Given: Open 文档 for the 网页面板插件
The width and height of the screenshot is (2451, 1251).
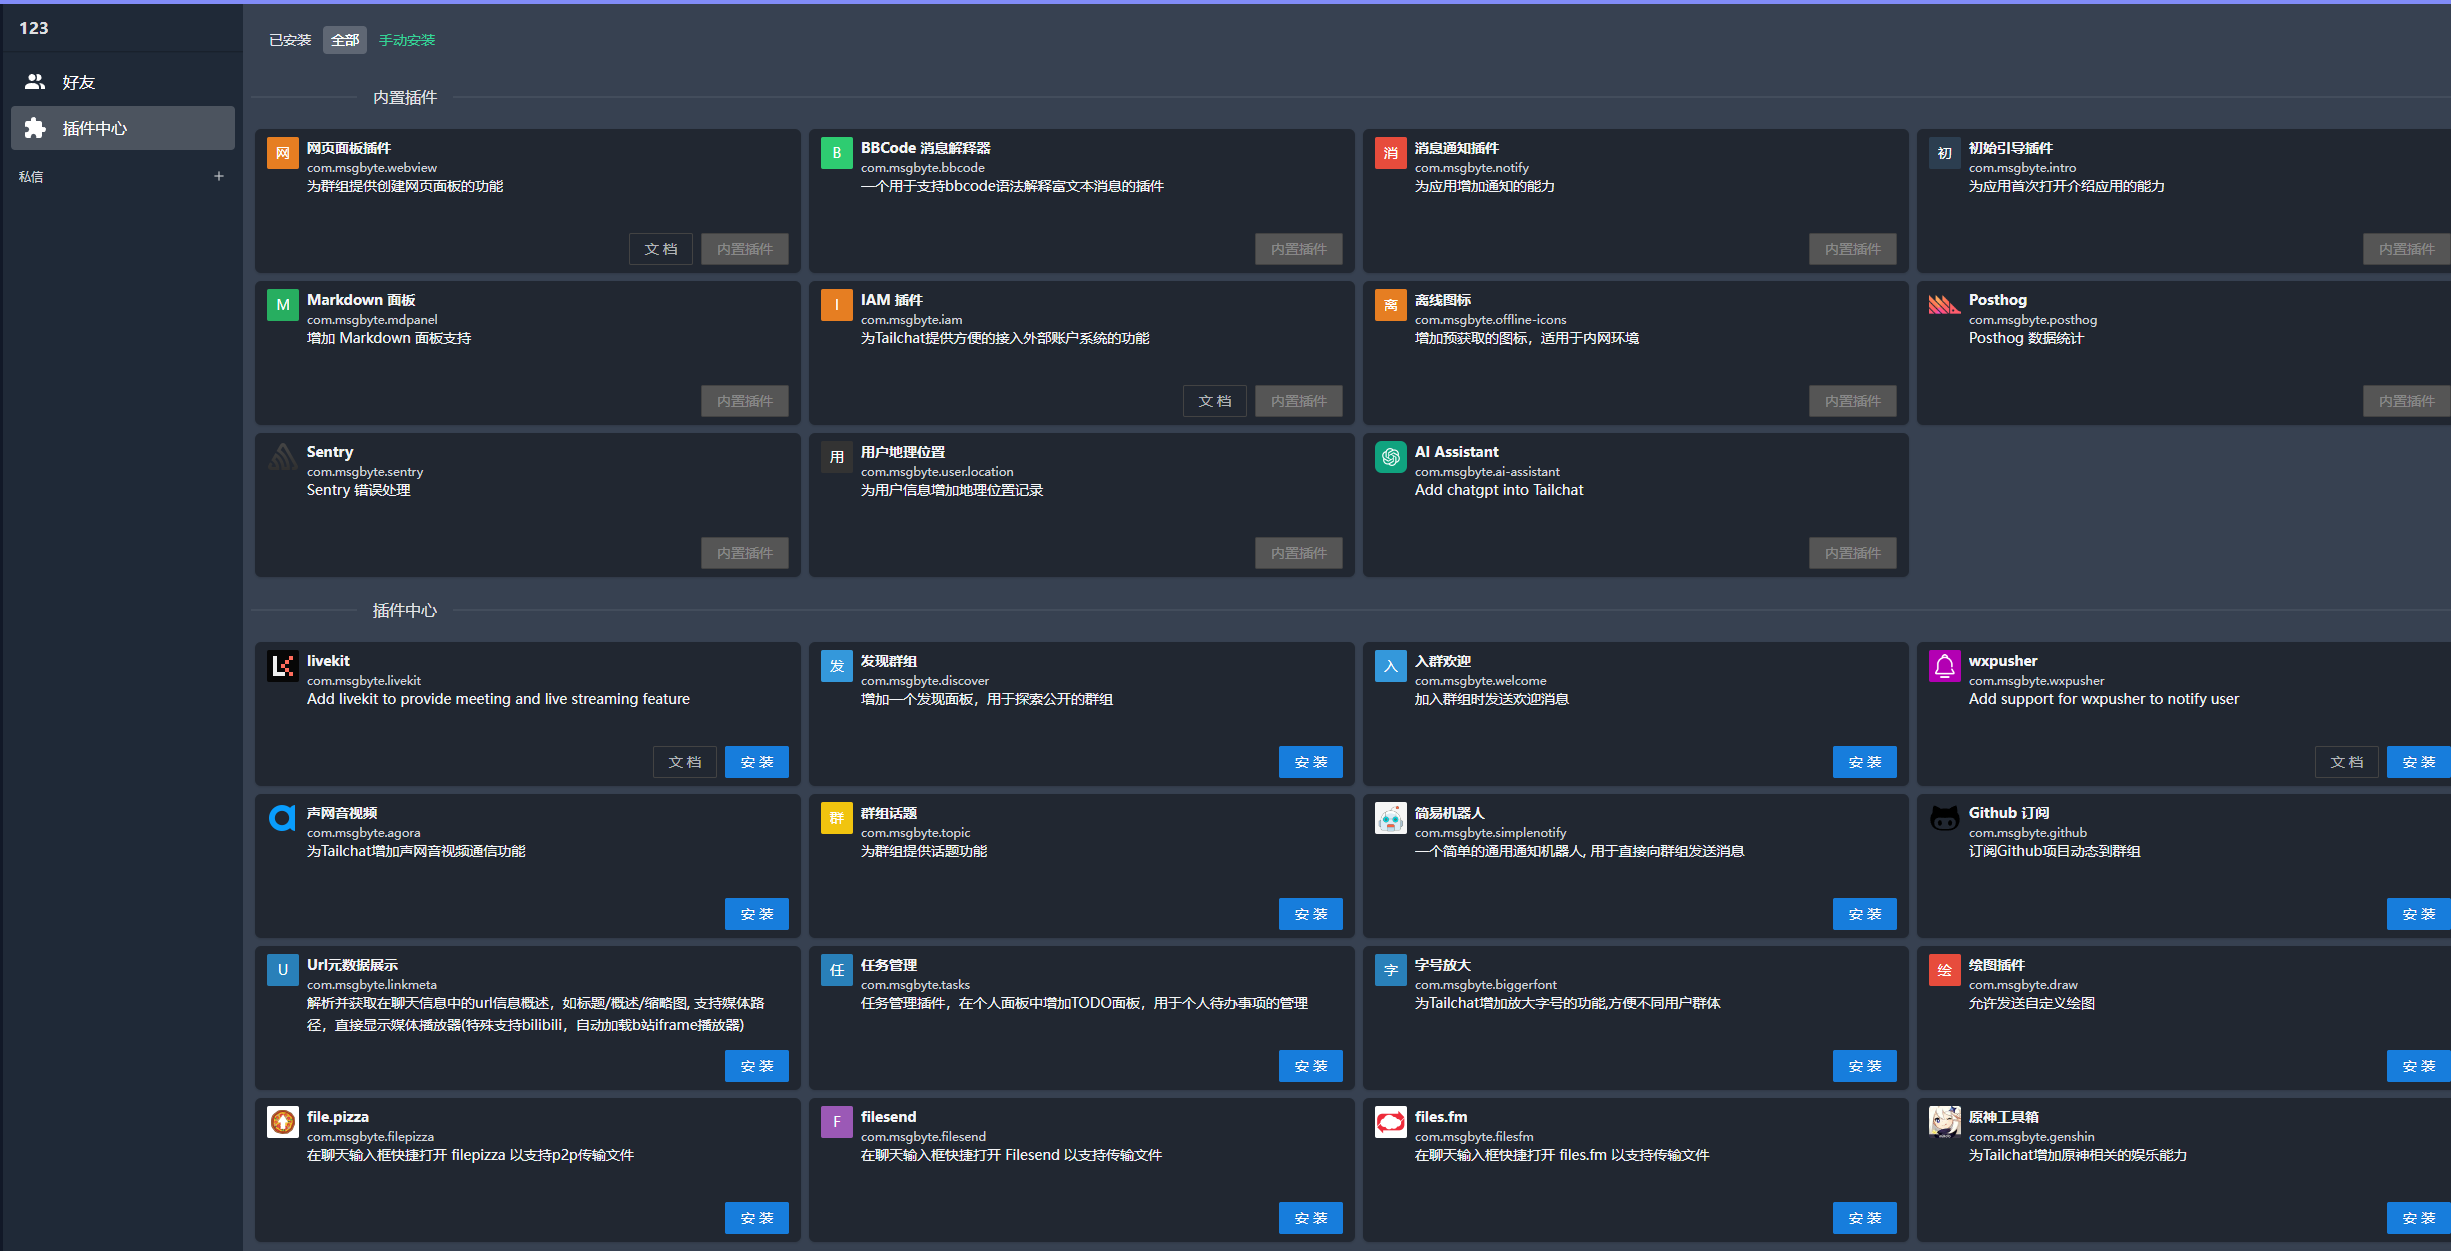Looking at the screenshot, I should point(660,249).
